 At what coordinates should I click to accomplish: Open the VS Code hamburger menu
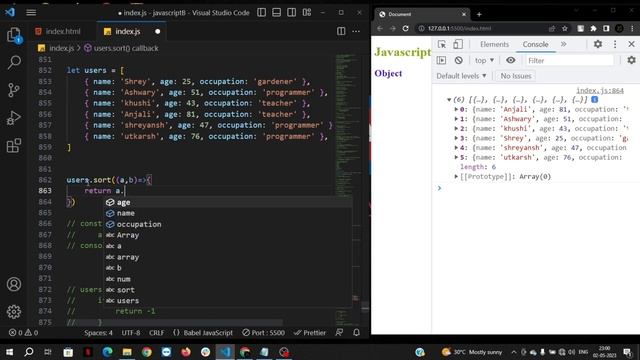pos(31,13)
